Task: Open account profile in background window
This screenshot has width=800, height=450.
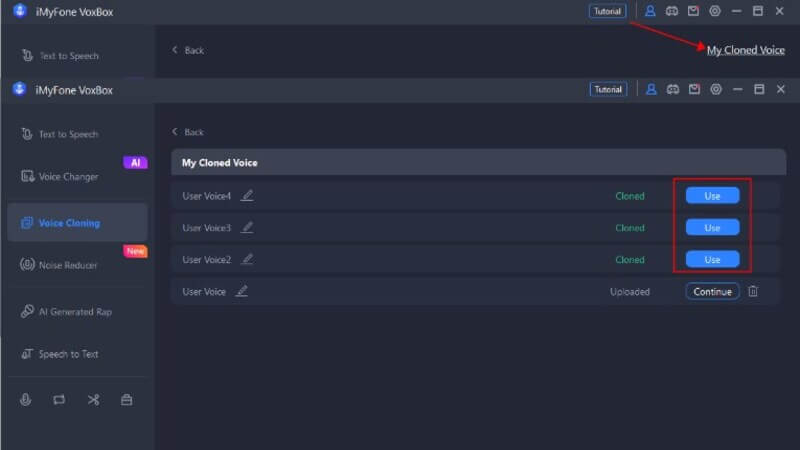Action: point(650,11)
